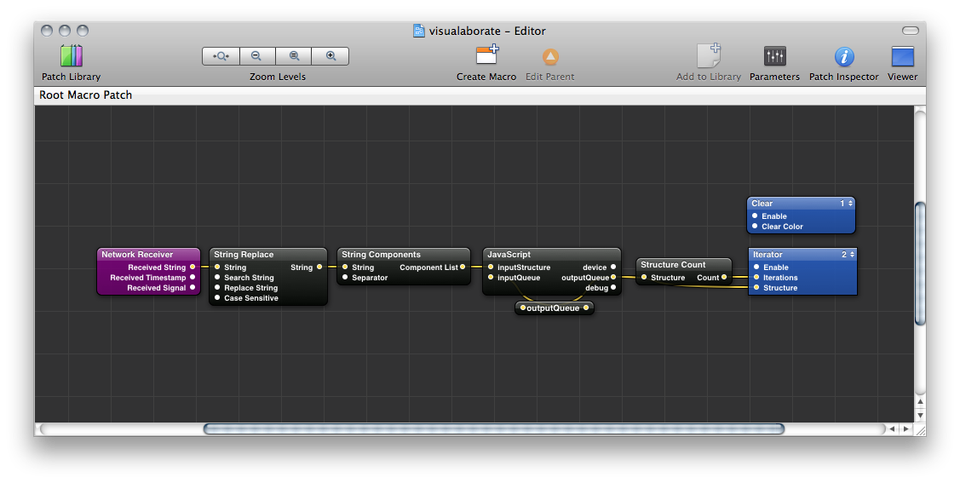The height and width of the screenshot is (483, 960).
Task: Select the Clear patch title
Action: 762,203
